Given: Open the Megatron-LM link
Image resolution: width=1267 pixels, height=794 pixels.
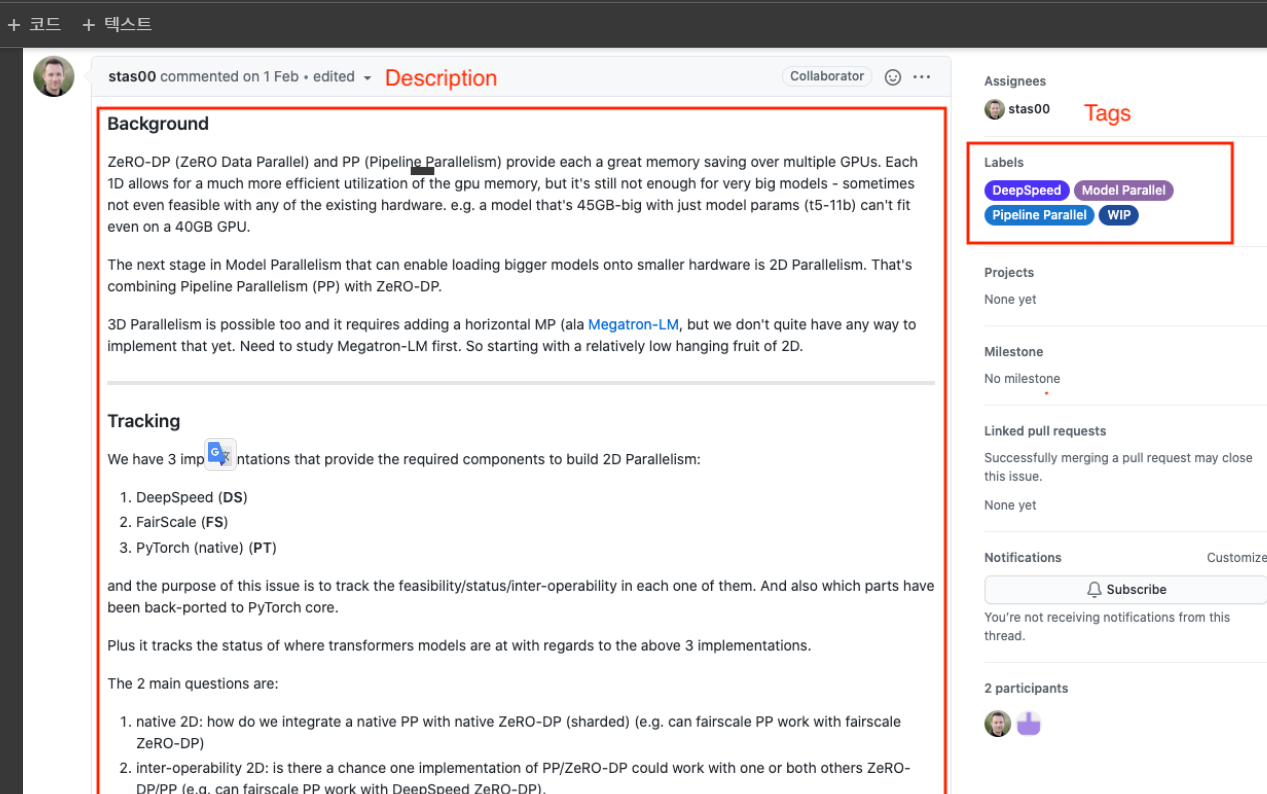Looking at the screenshot, I should point(633,324).
